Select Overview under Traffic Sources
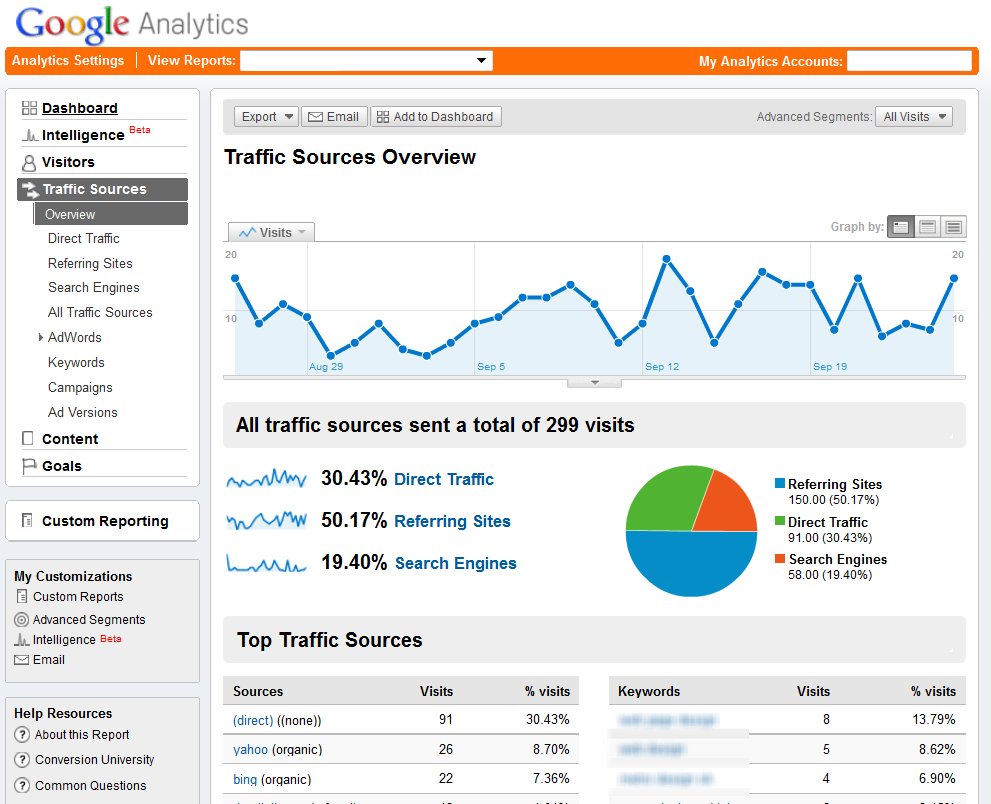Viewport: 991px width, 804px height. coord(111,214)
